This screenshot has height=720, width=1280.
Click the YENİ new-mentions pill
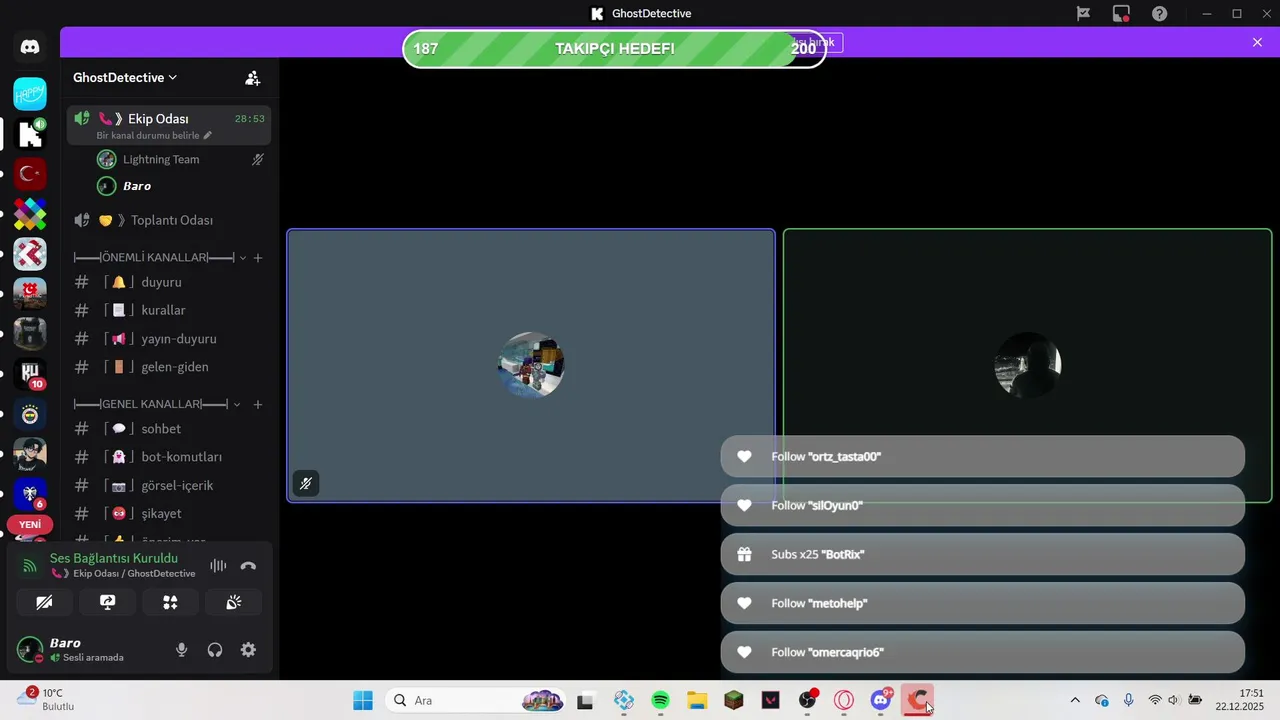coord(30,524)
